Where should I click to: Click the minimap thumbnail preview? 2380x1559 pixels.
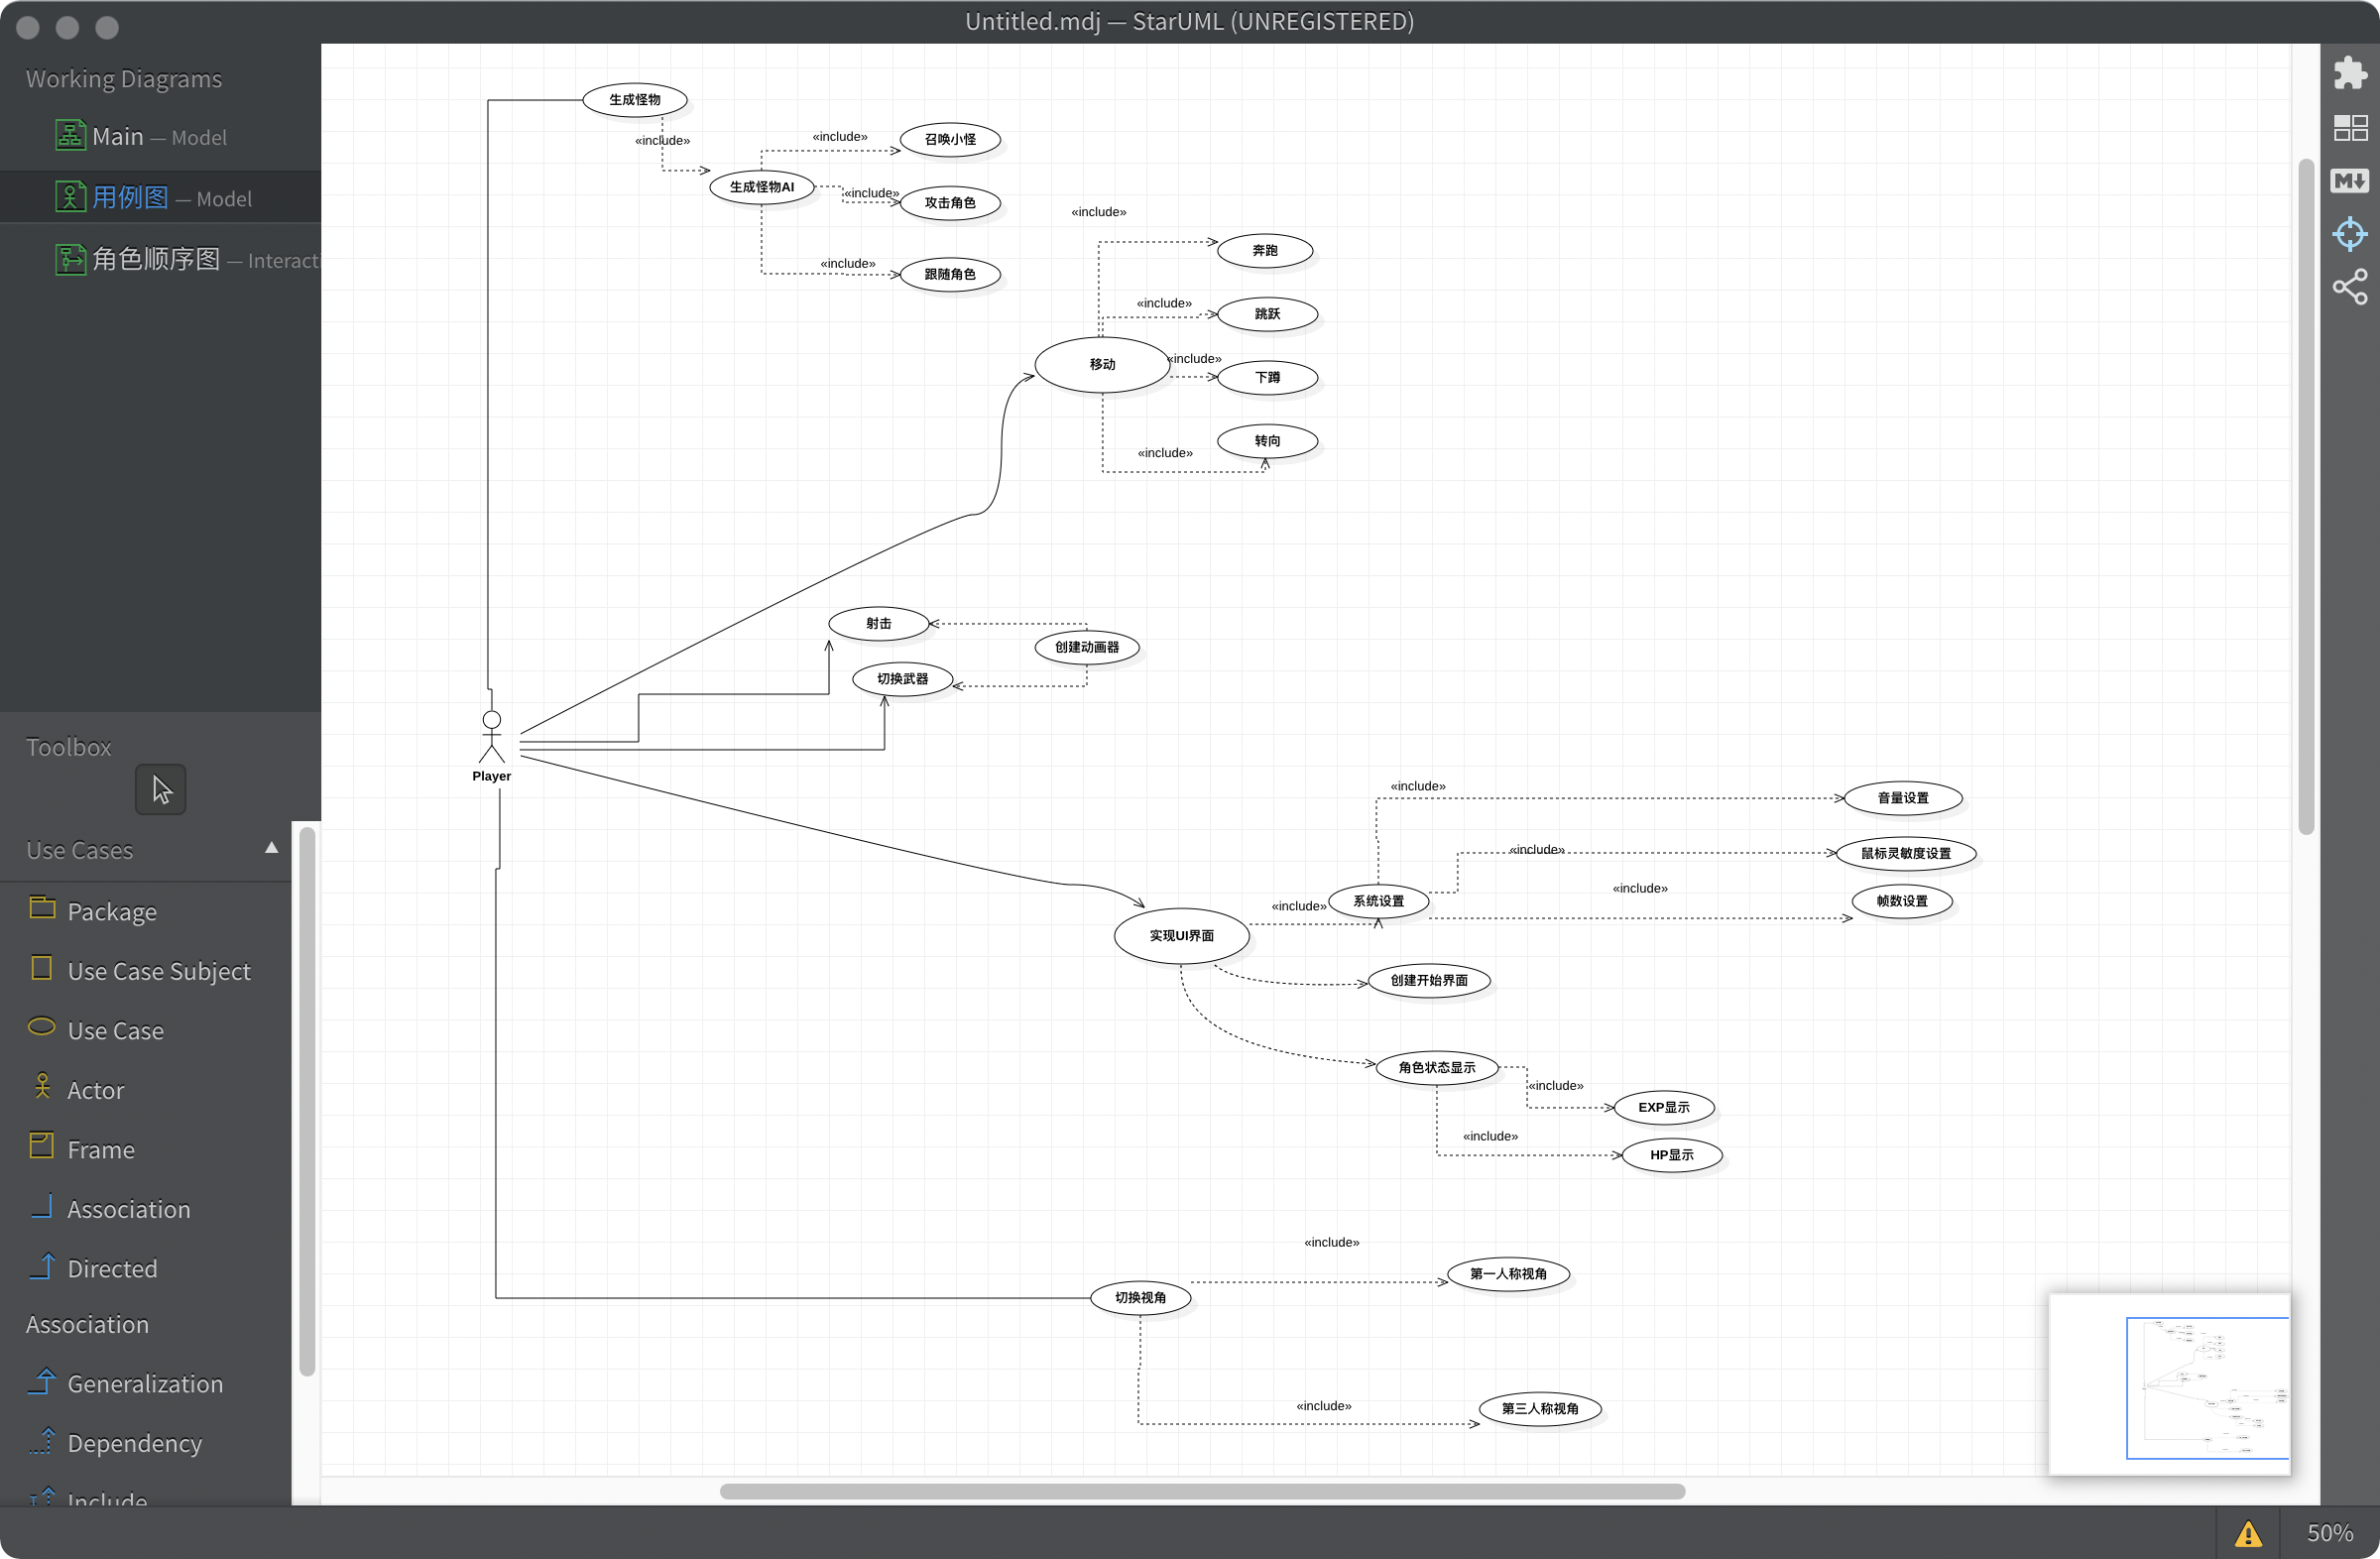2168,1385
